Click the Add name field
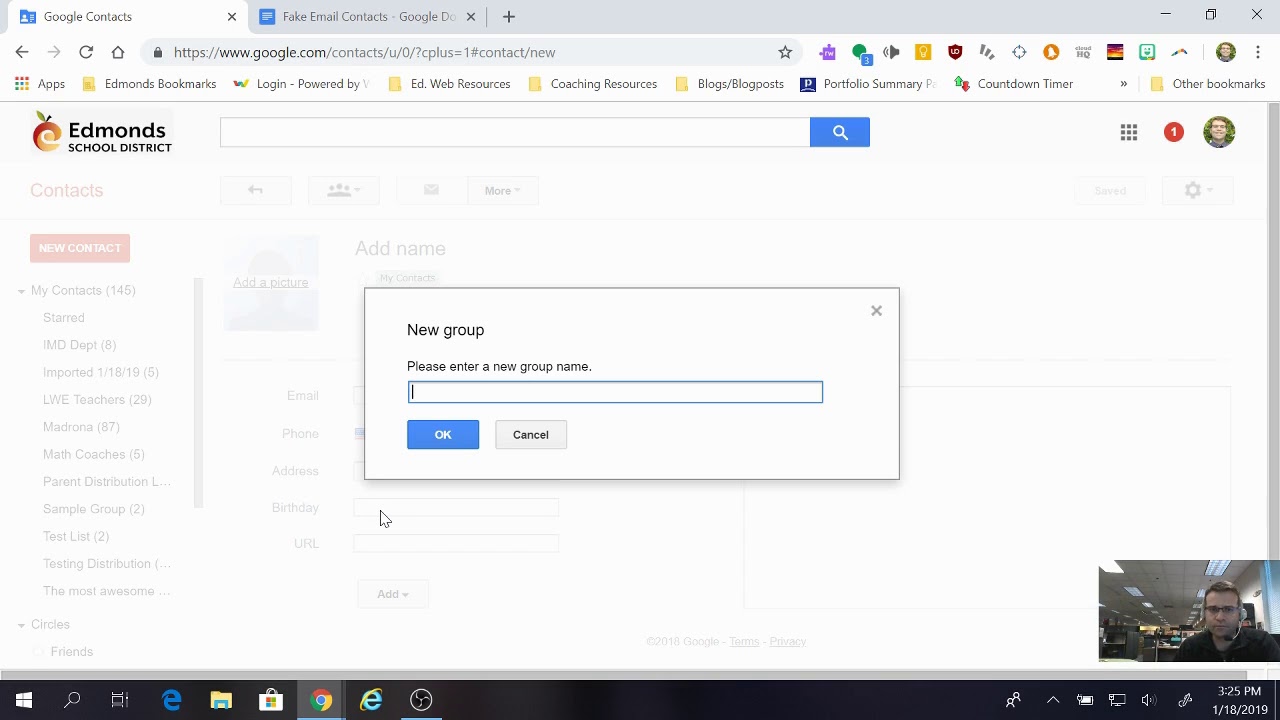Viewport: 1280px width, 720px height. pos(400,249)
